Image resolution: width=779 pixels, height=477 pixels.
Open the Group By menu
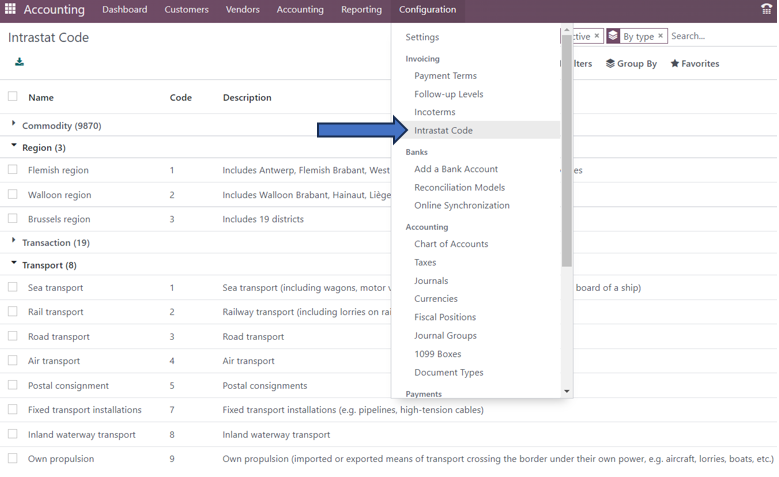click(x=631, y=64)
